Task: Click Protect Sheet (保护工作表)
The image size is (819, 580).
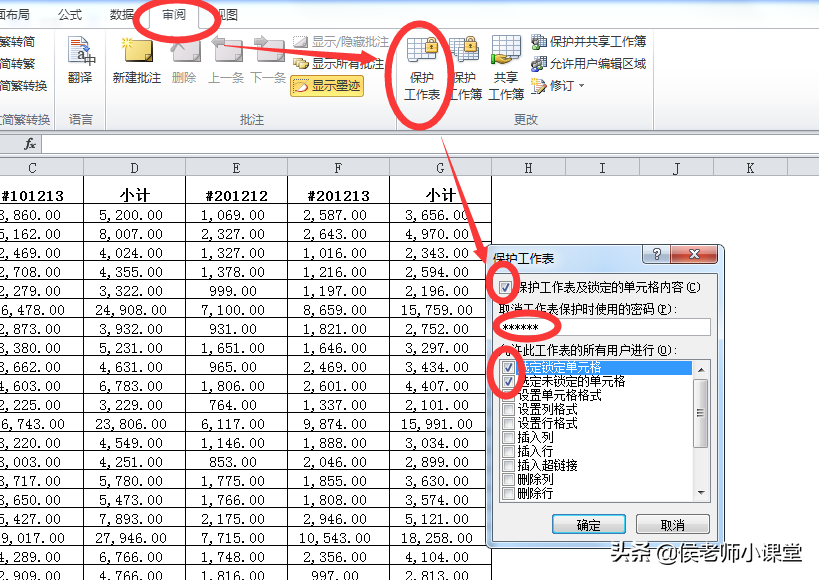Action: 422,68
